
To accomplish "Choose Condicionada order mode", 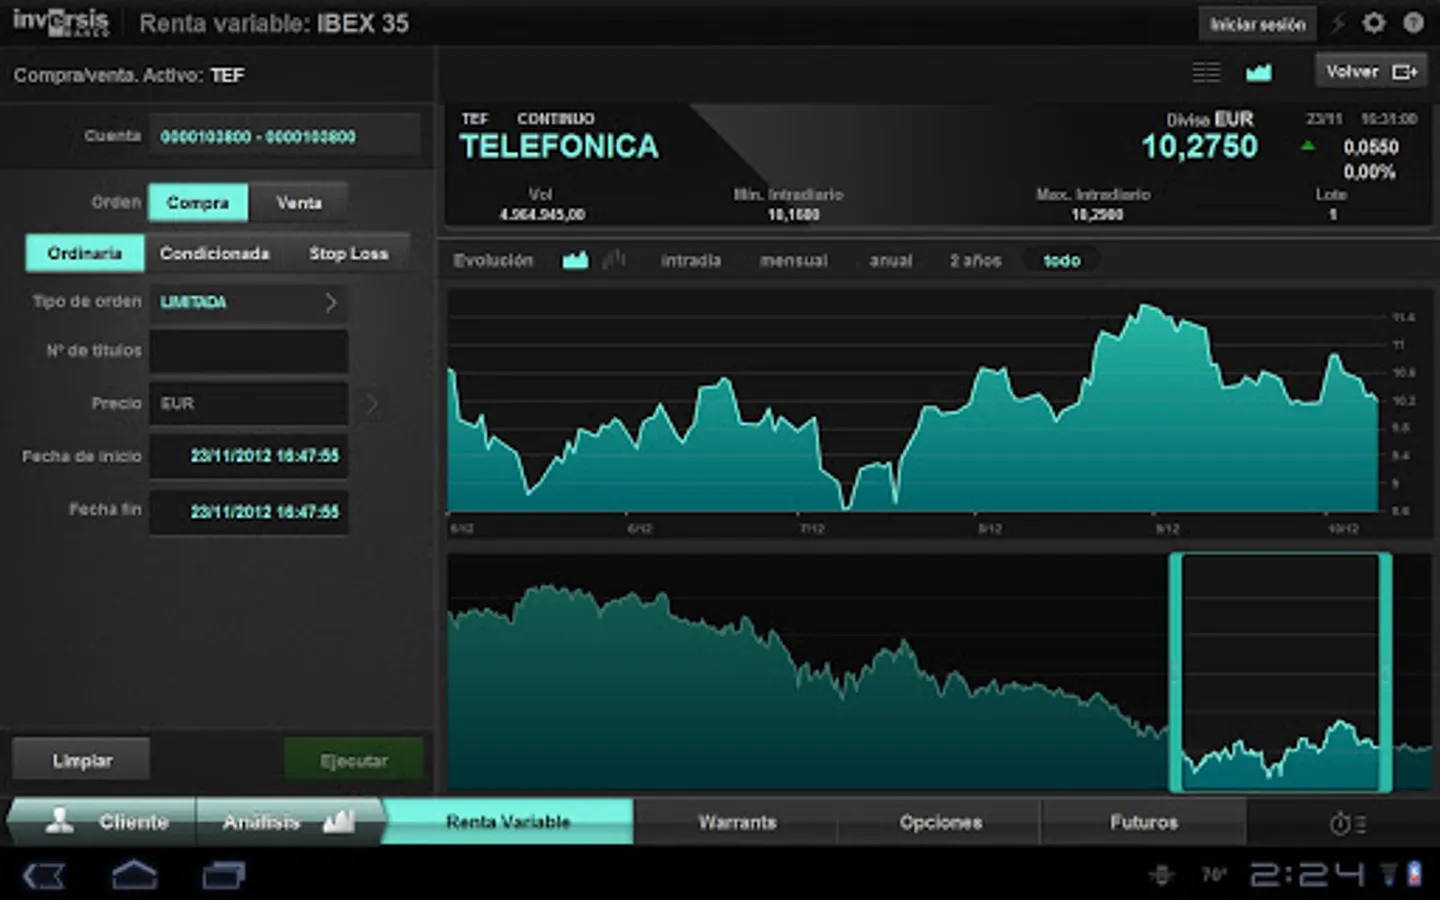I will [x=214, y=253].
